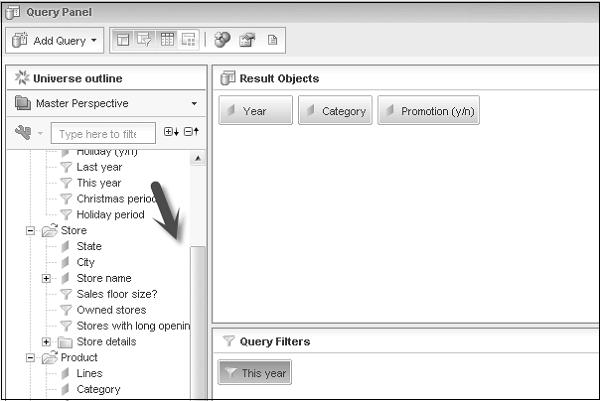Image resolution: width=600 pixels, height=401 pixels.
Task: Click the outline scroll up arrow
Action: coord(198,158)
